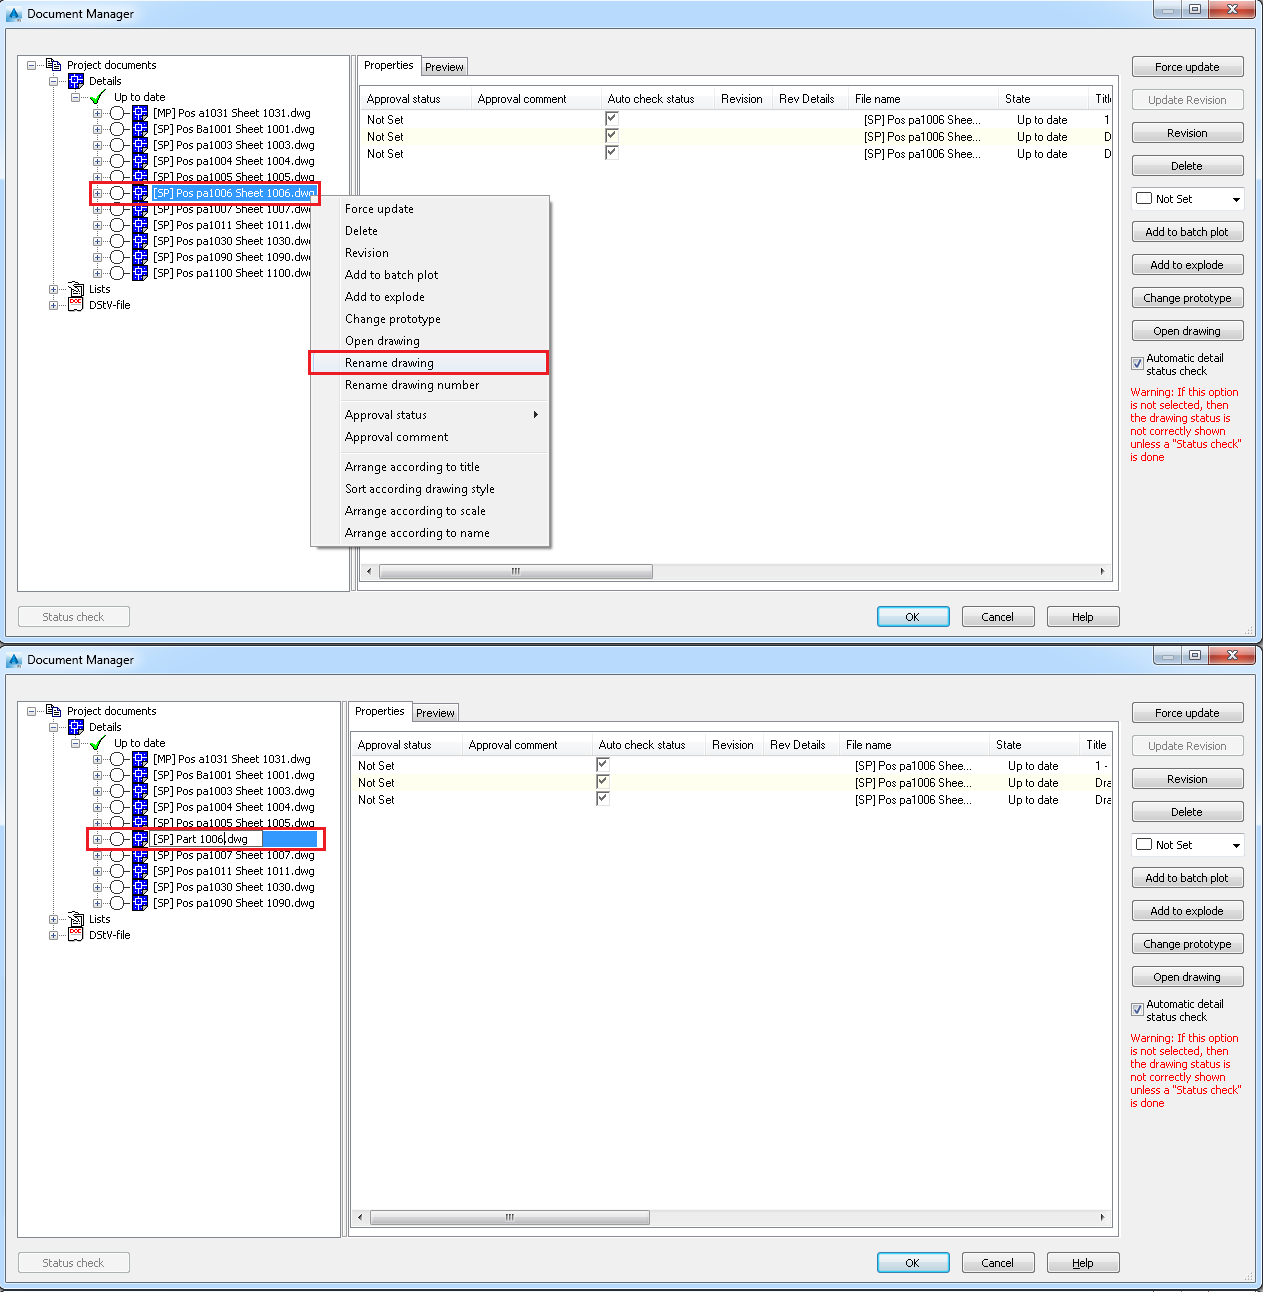Toggle second row Auto check status, upper window
This screenshot has width=1264, height=1292.
611,135
